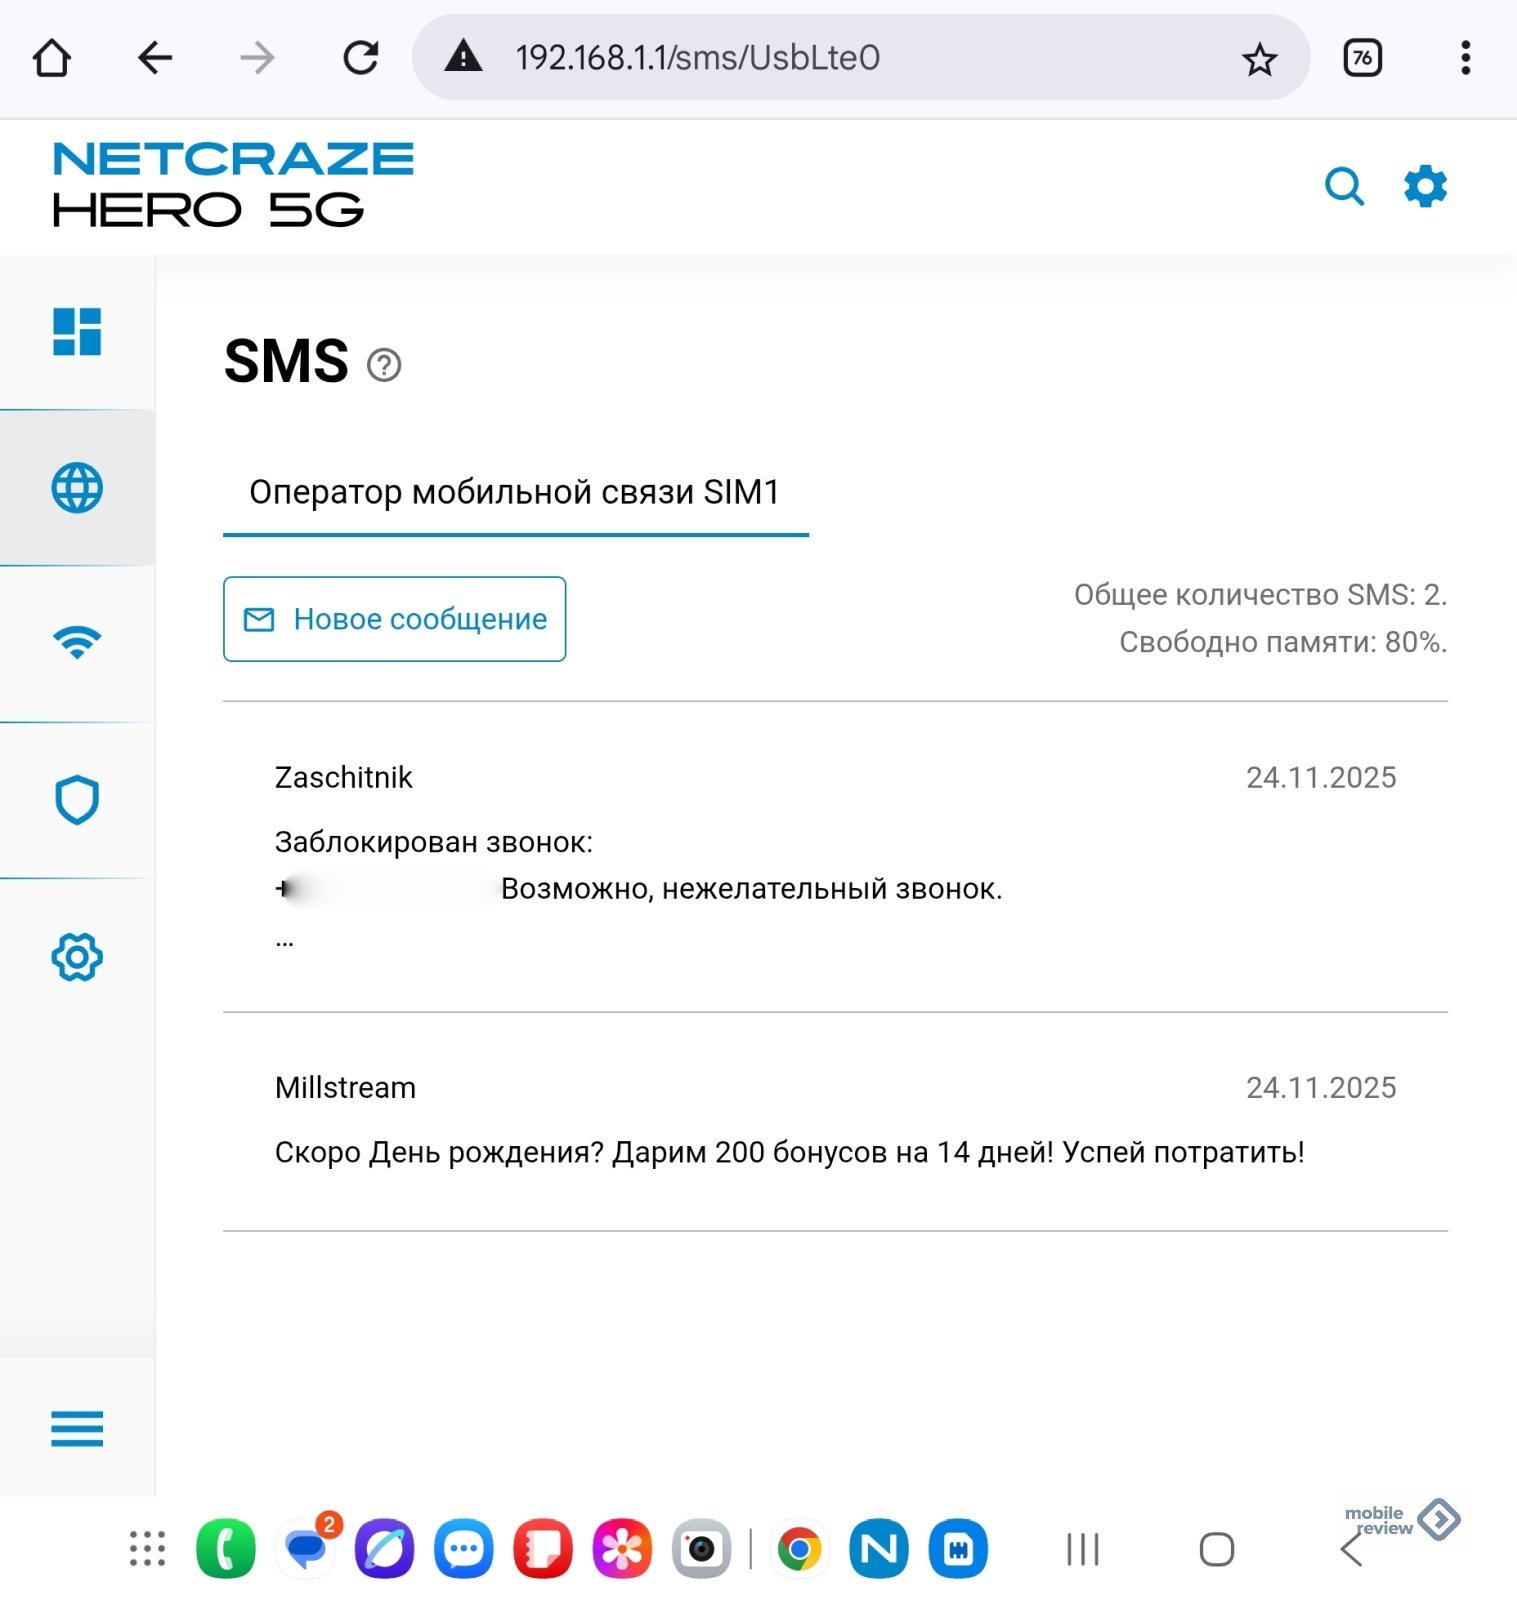1517x1600 pixels.
Task: Open the browser three-dot menu
Action: click(1465, 58)
